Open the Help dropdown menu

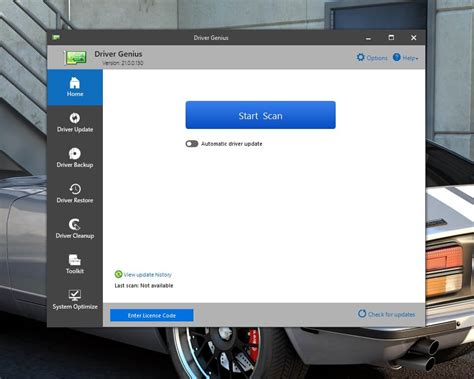(x=405, y=58)
